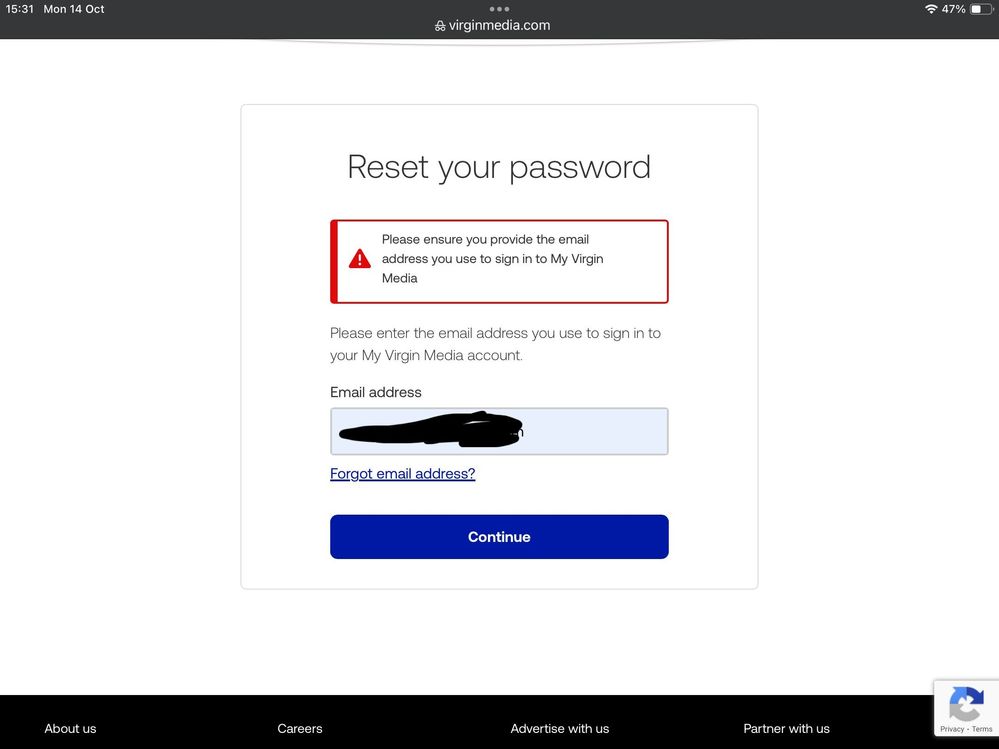Focus the Email address input field
999x749 pixels.
click(499, 431)
